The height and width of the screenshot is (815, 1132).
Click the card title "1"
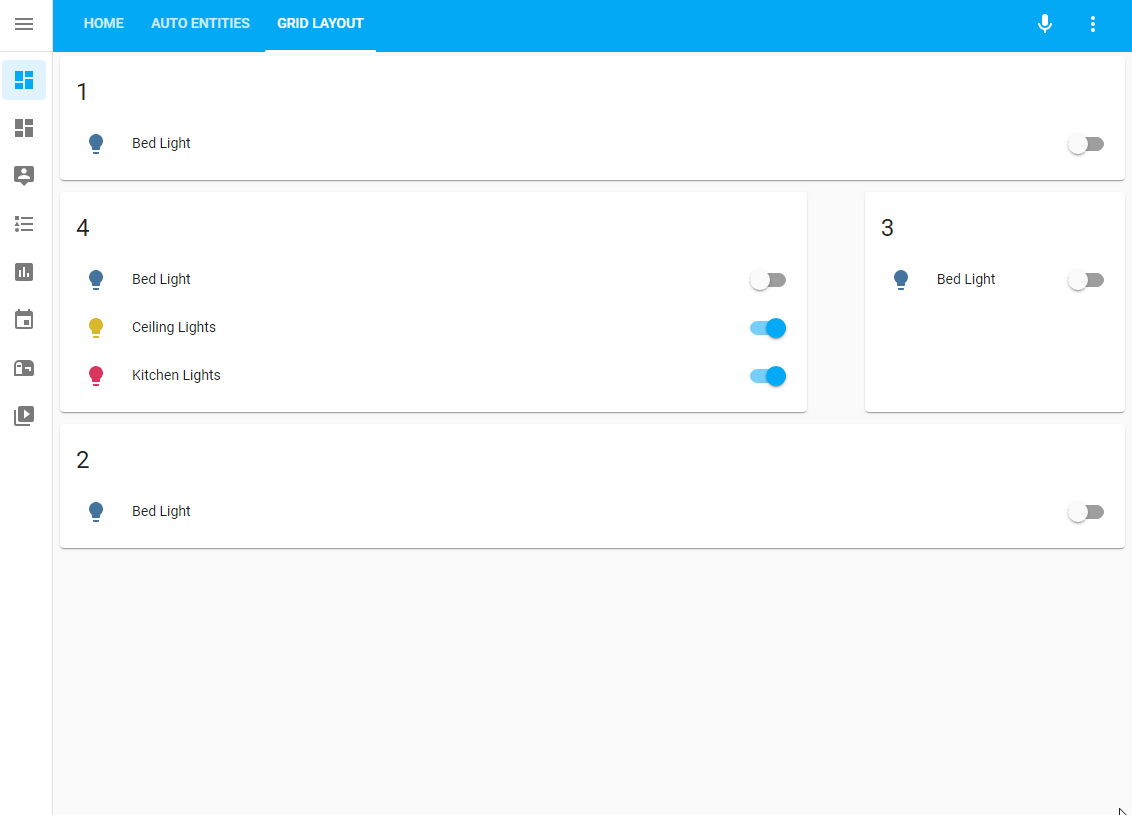(82, 92)
